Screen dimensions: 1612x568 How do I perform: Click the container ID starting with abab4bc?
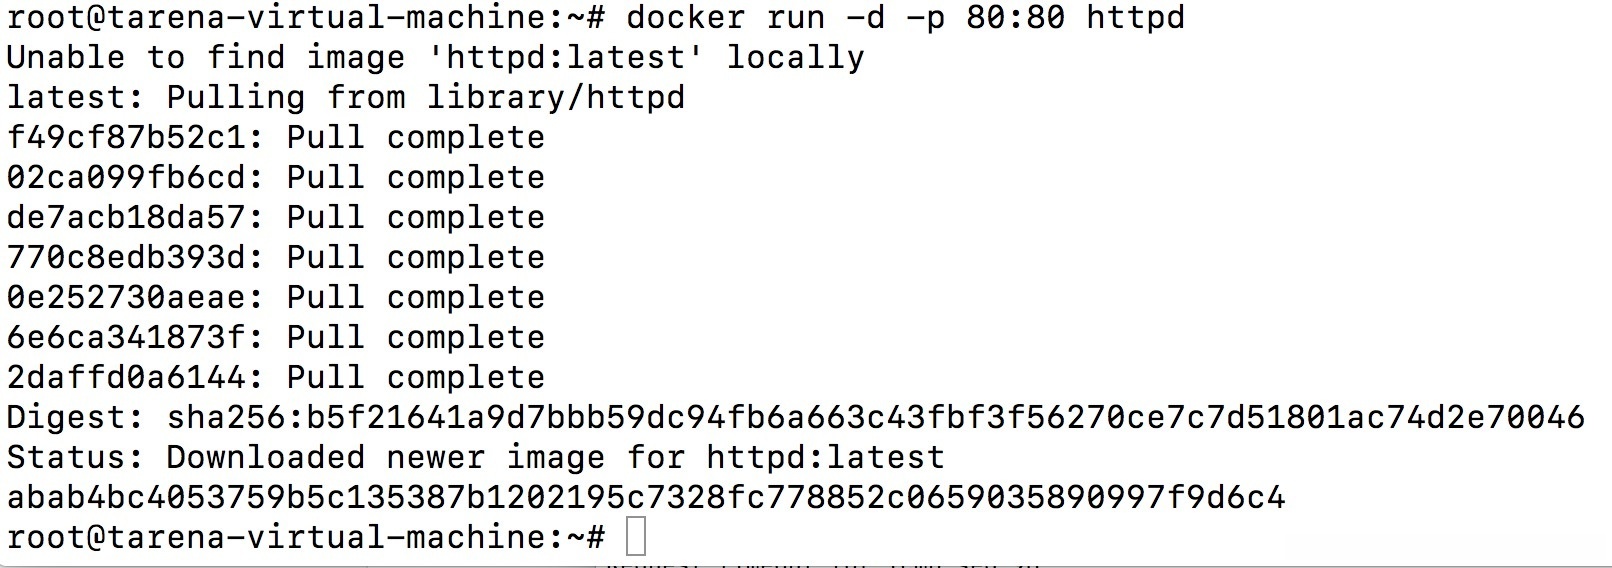645,497
